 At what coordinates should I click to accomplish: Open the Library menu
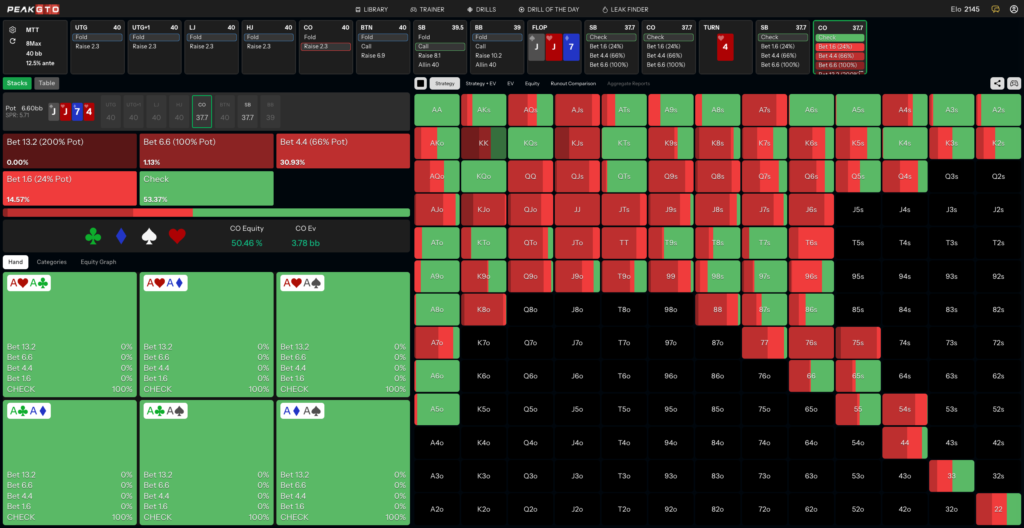(372, 9)
